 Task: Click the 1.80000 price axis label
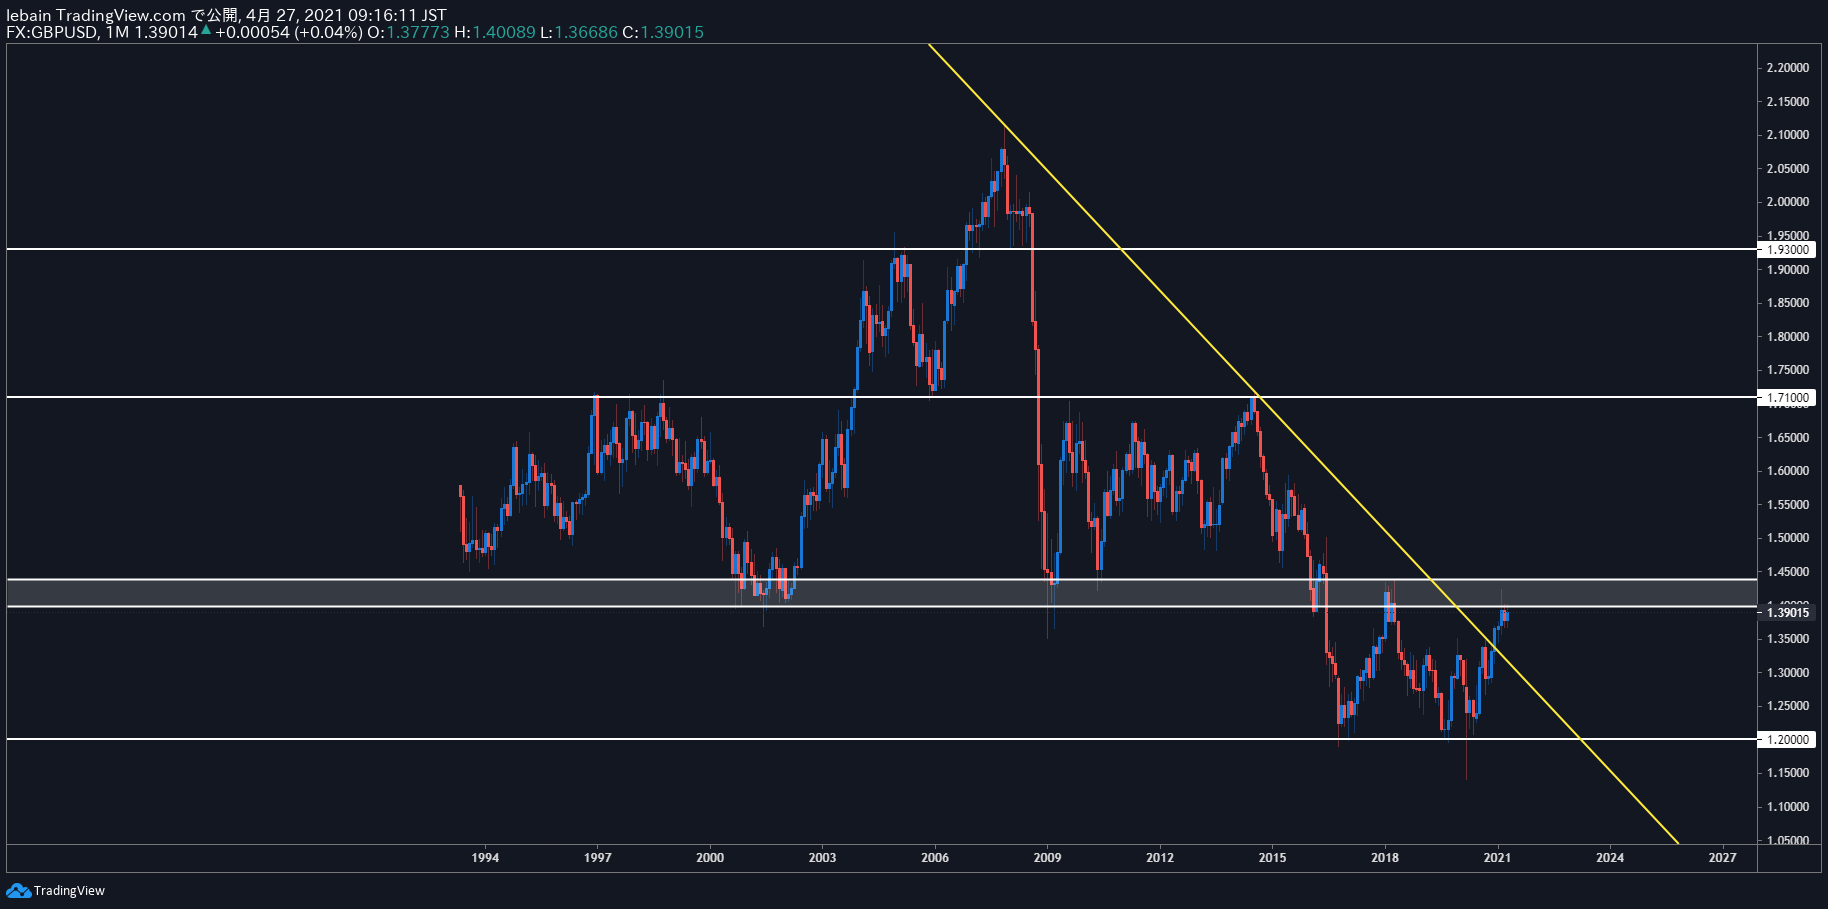coord(1788,337)
